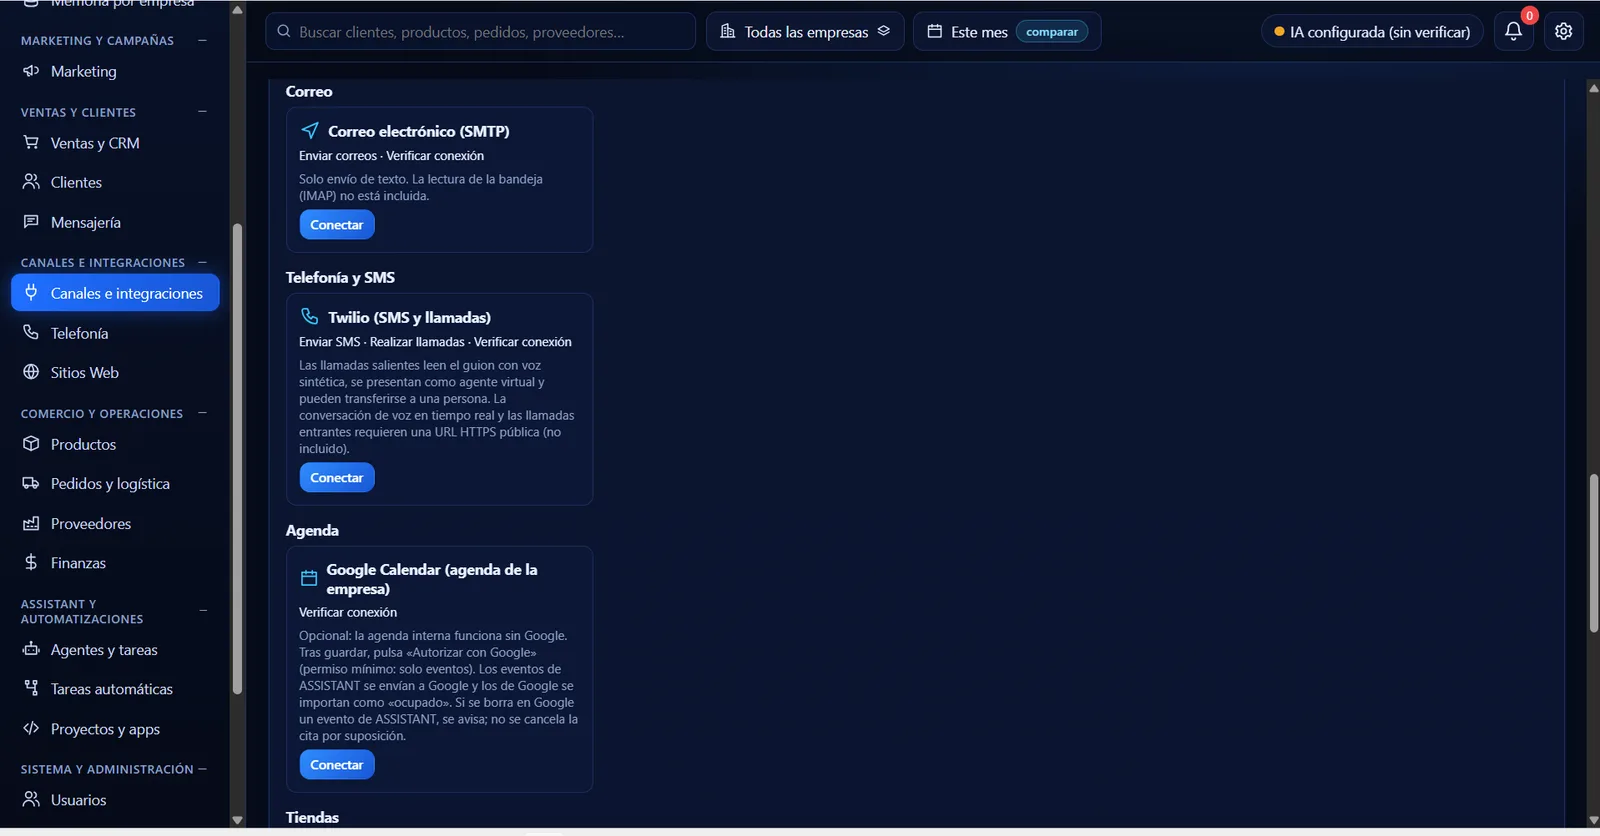Collapse the Assistant y Automatizaciones section
This screenshot has height=836, width=1600.
click(202, 611)
